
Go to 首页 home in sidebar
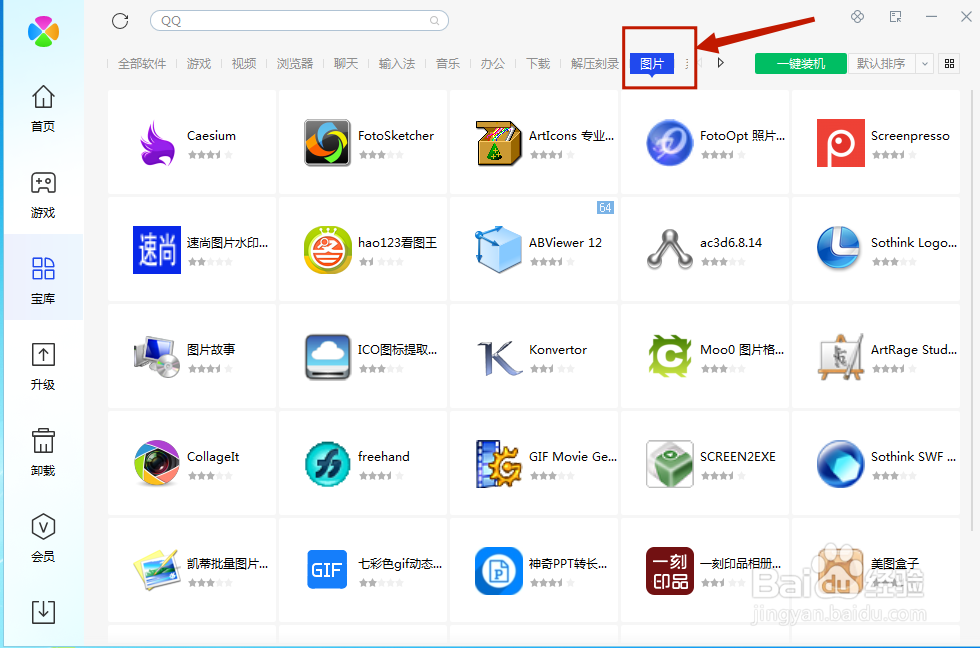point(43,109)
